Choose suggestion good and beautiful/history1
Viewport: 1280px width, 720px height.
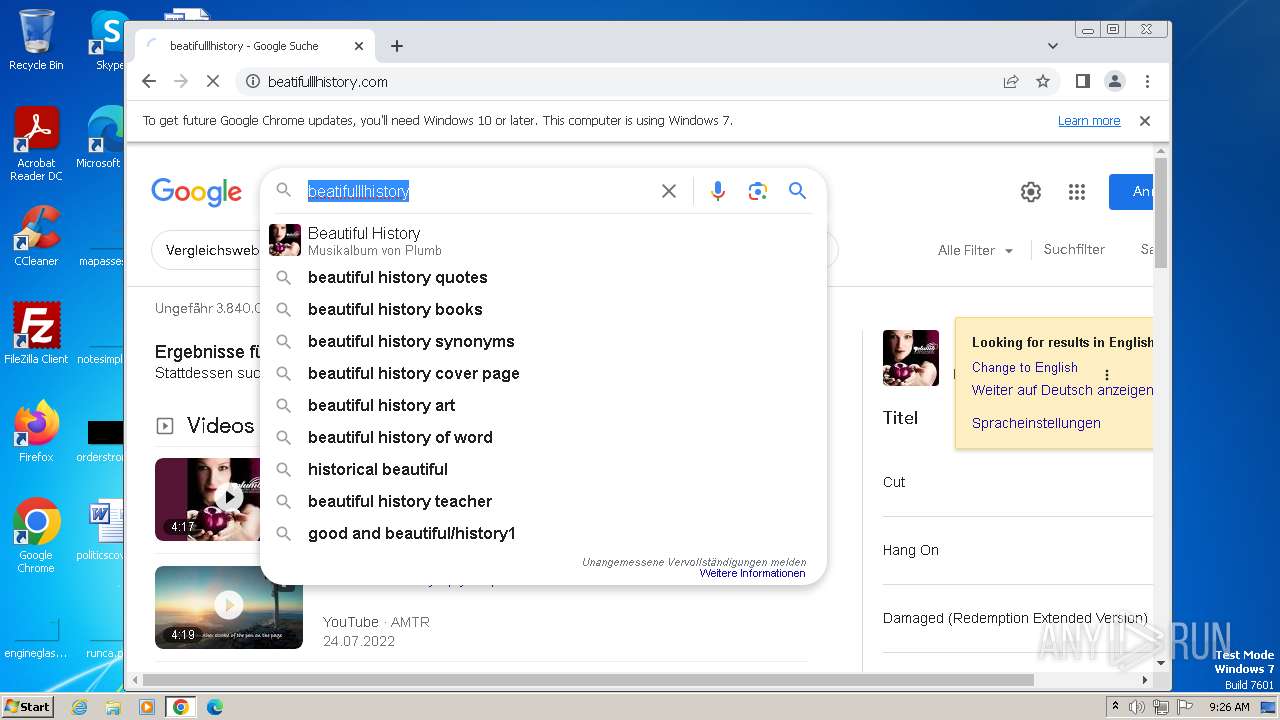(x=544, y=533)
